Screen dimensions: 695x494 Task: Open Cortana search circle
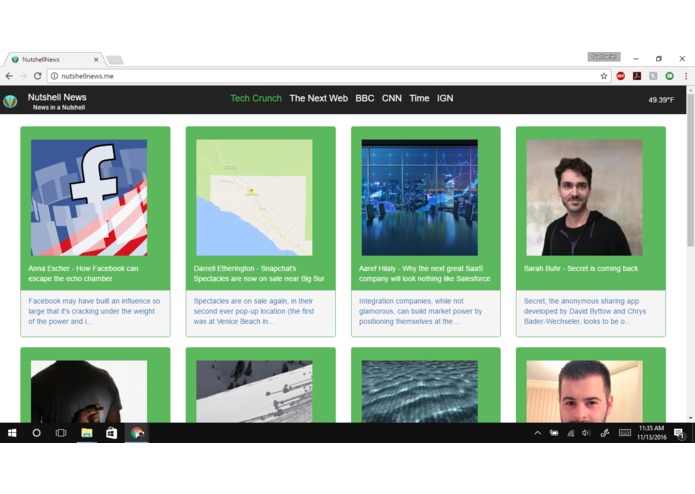click(x=36, y=433)
